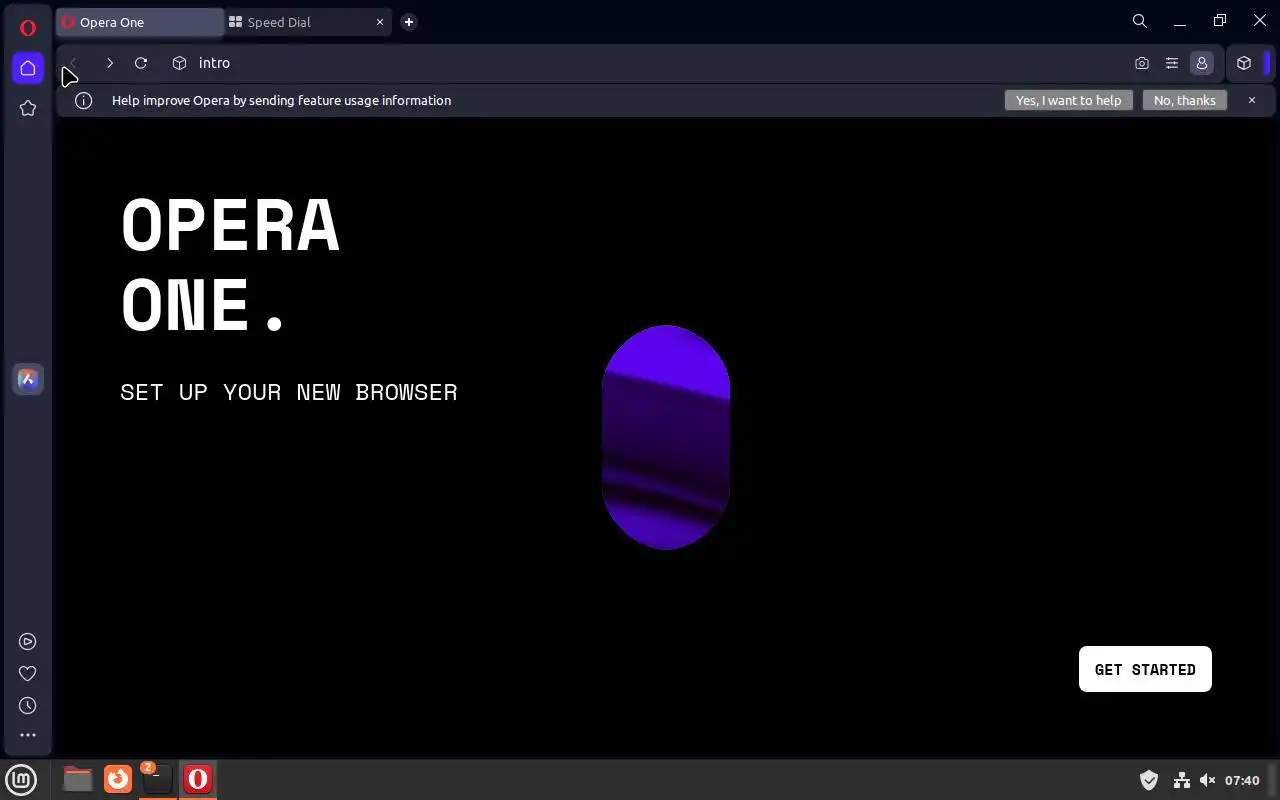This screenshot has width=1280, height=800.
Task: Click Yes, I want to help
Action: pos(1069,100)
